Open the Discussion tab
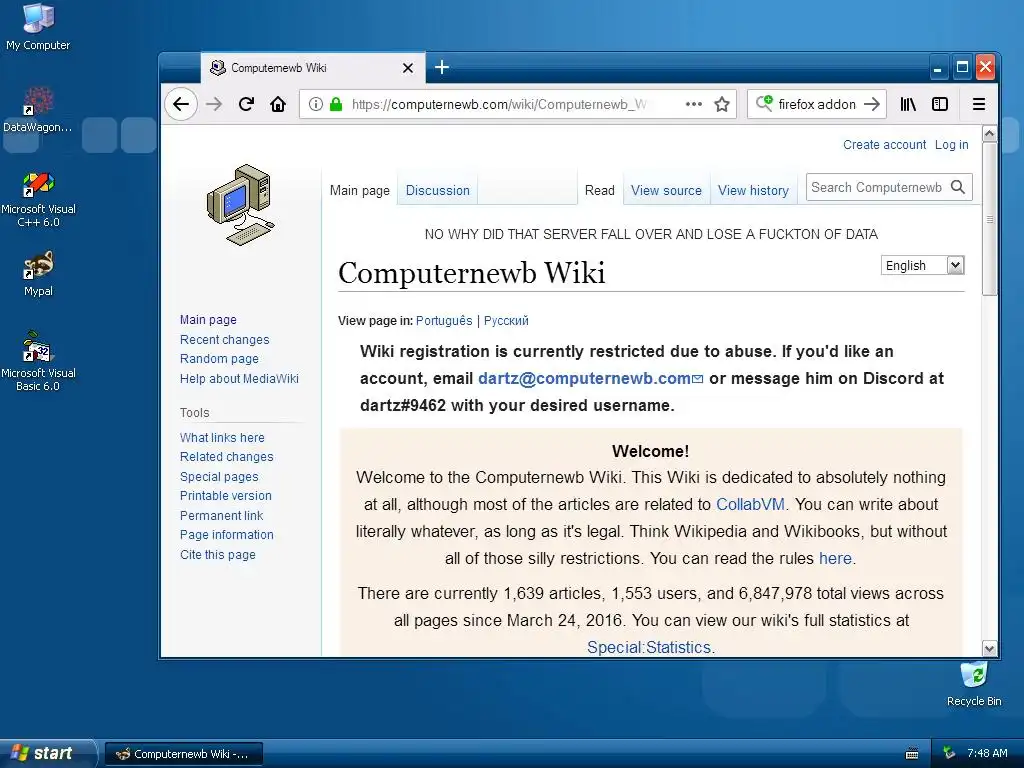Screen dimensions: 1024x768 [438, 190]
